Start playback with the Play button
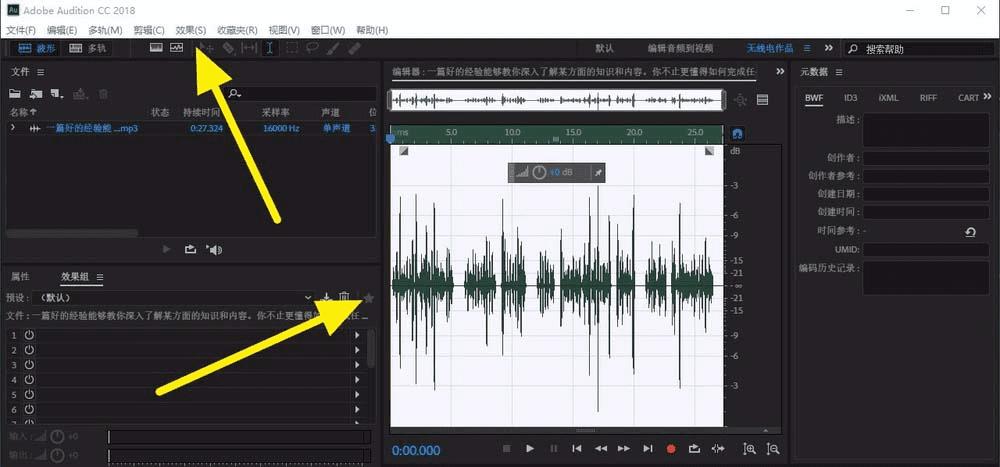The image size is (1000, 467). [x=530, y=448]
